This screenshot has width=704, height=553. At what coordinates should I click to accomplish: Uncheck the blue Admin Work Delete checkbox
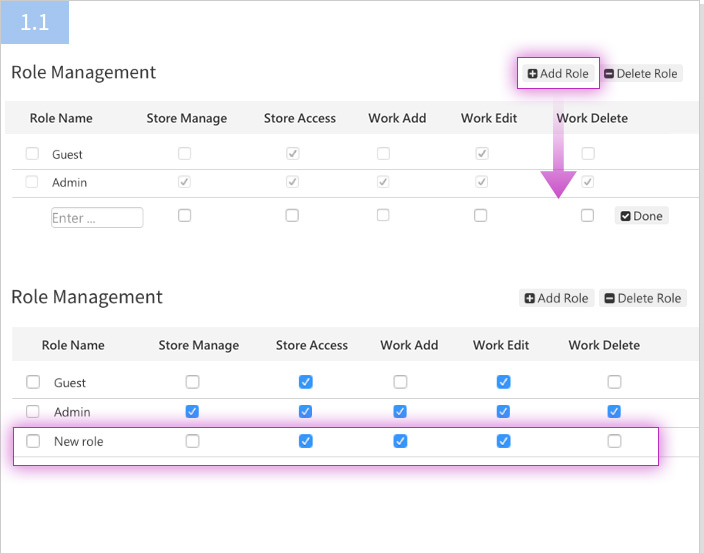[x=614, y=411]
